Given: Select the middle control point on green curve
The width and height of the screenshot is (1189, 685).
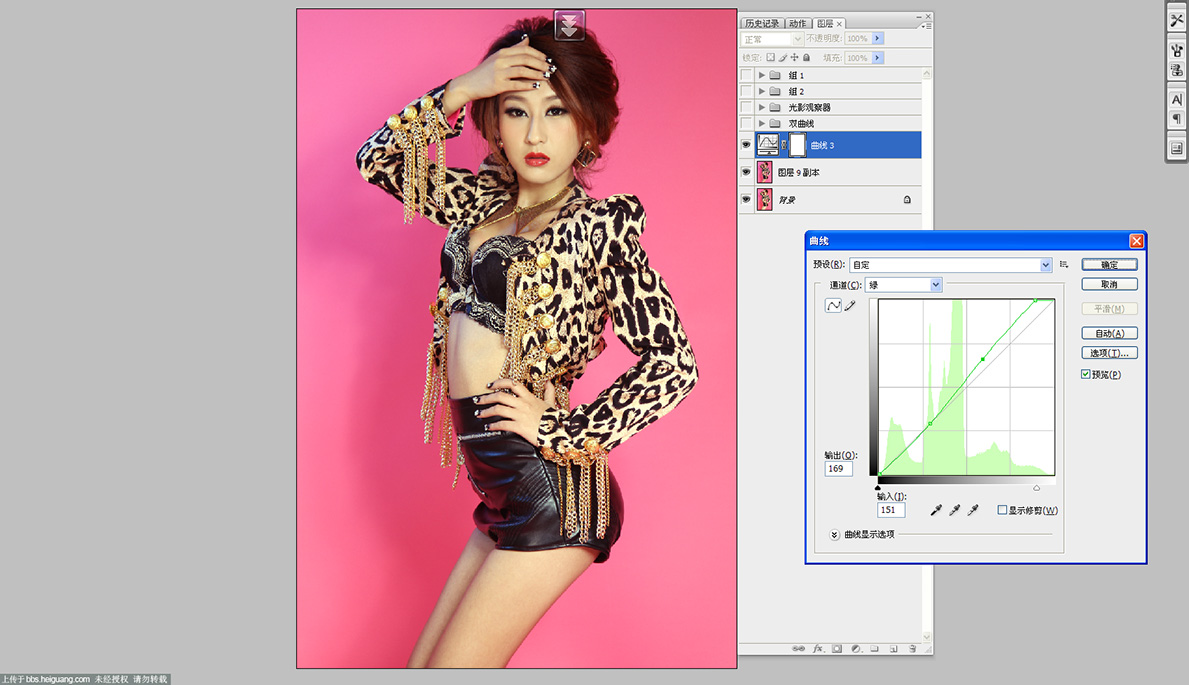Looking at the screenshot, I should 983,359.
